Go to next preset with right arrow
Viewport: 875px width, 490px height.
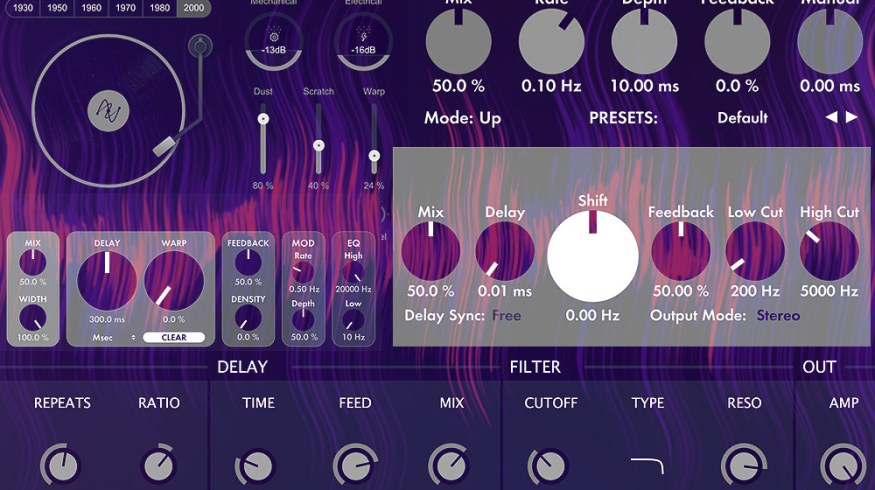(852, 118)
